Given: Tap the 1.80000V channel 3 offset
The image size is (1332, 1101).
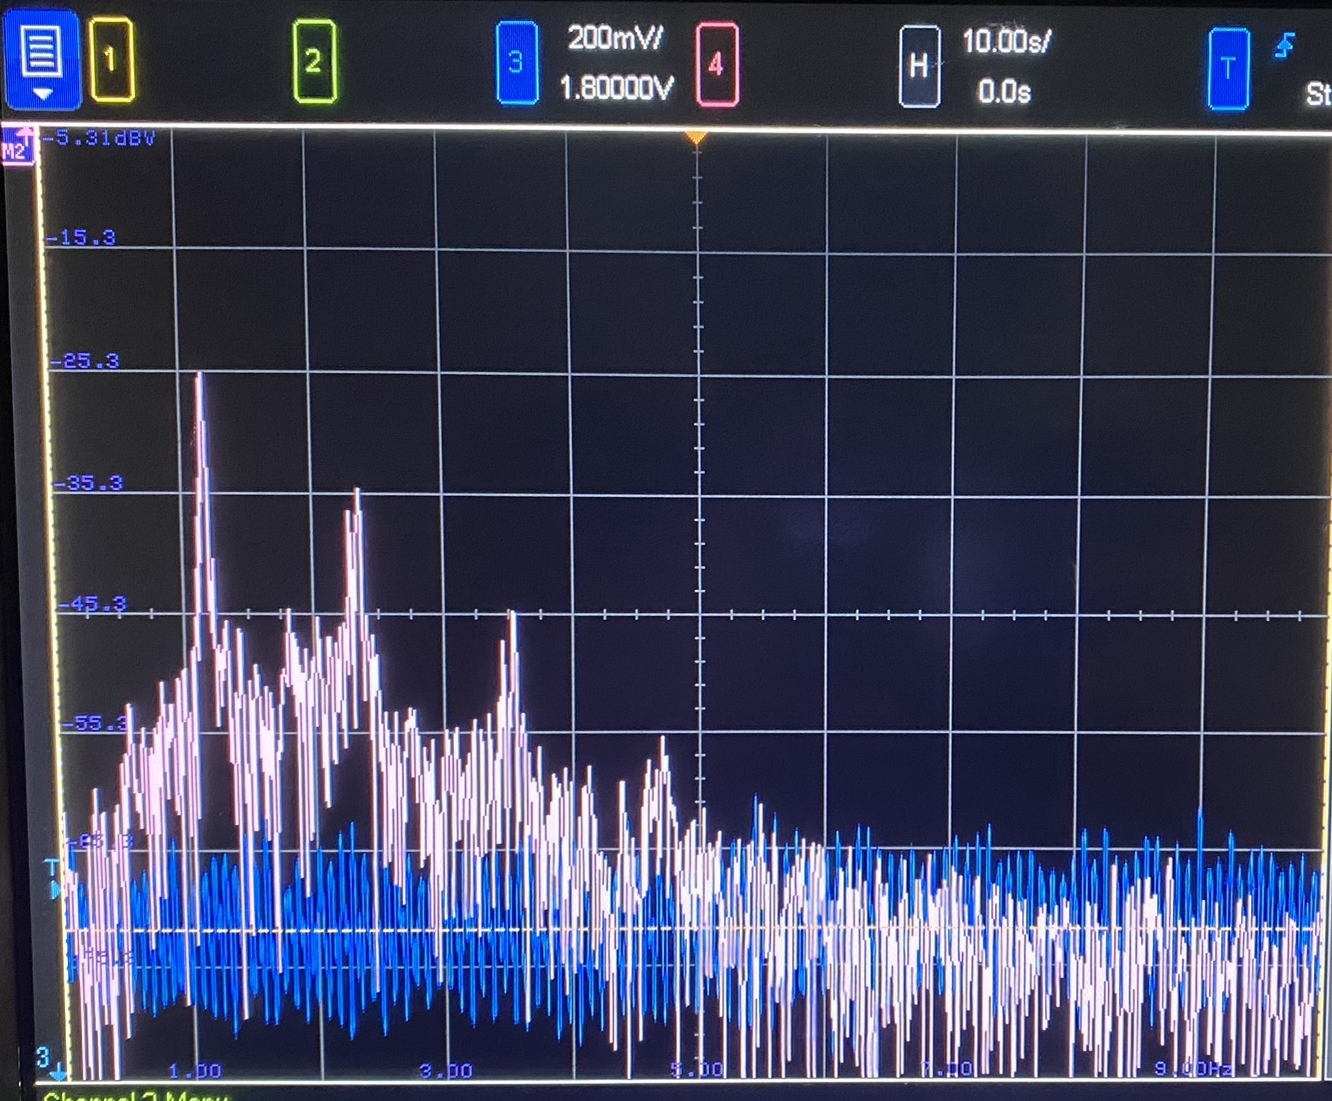Looking at the screenshot, I should (617, 89).
